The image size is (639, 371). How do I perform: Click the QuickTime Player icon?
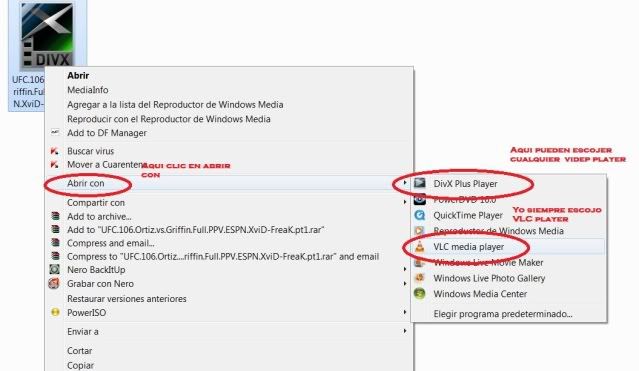coord(420,215)
